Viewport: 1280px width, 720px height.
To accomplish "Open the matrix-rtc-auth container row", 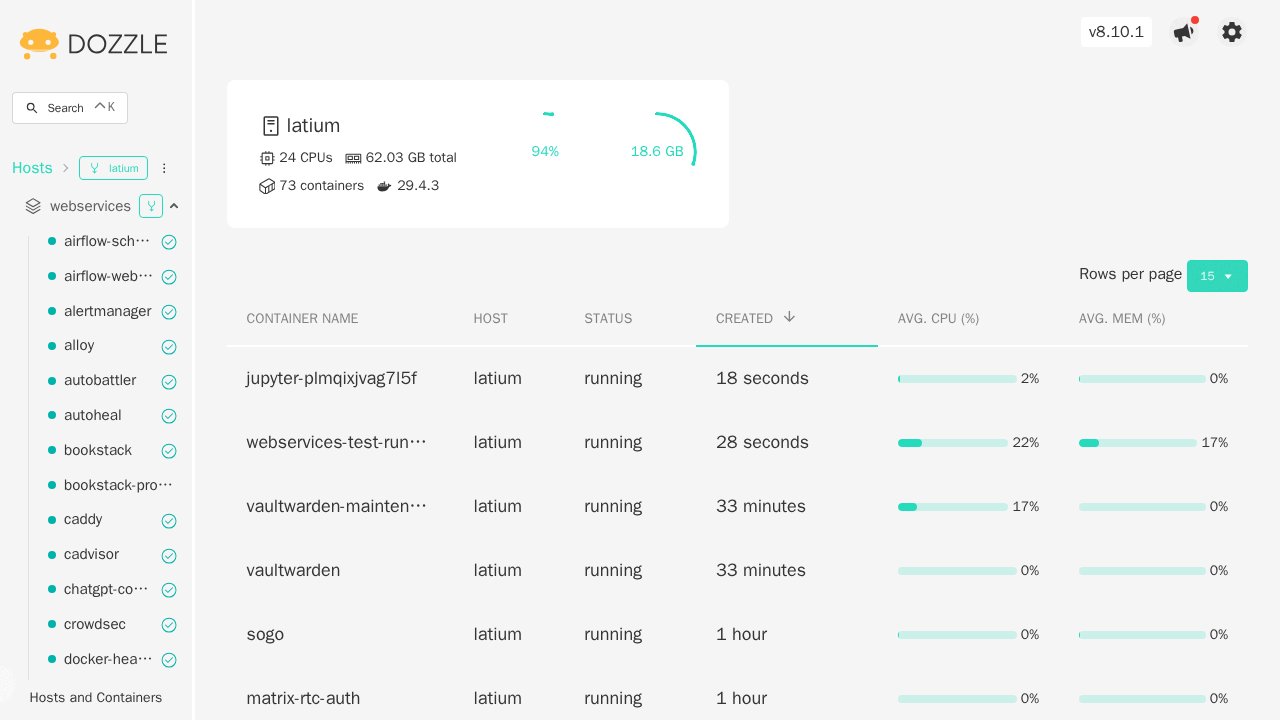I will coord(737,698).
